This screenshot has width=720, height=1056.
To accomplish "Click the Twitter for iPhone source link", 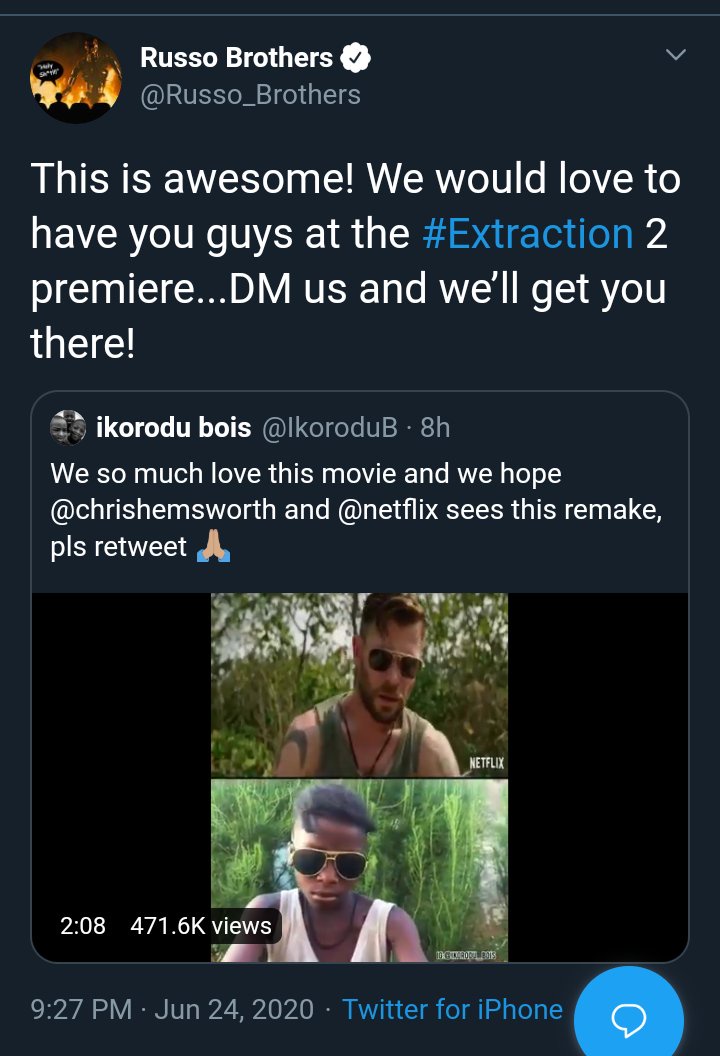I will 452,1010.
